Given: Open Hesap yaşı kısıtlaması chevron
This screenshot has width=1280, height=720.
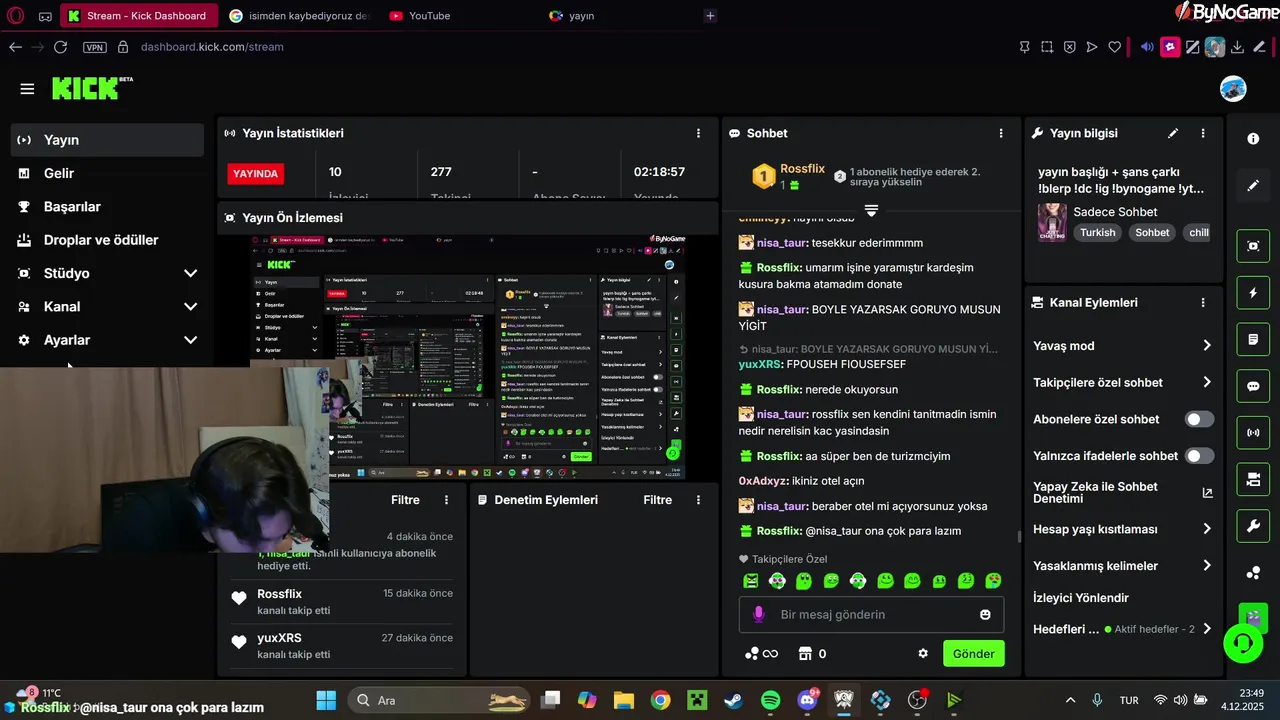Looking at the screenshot, I should pos(1207,529).
